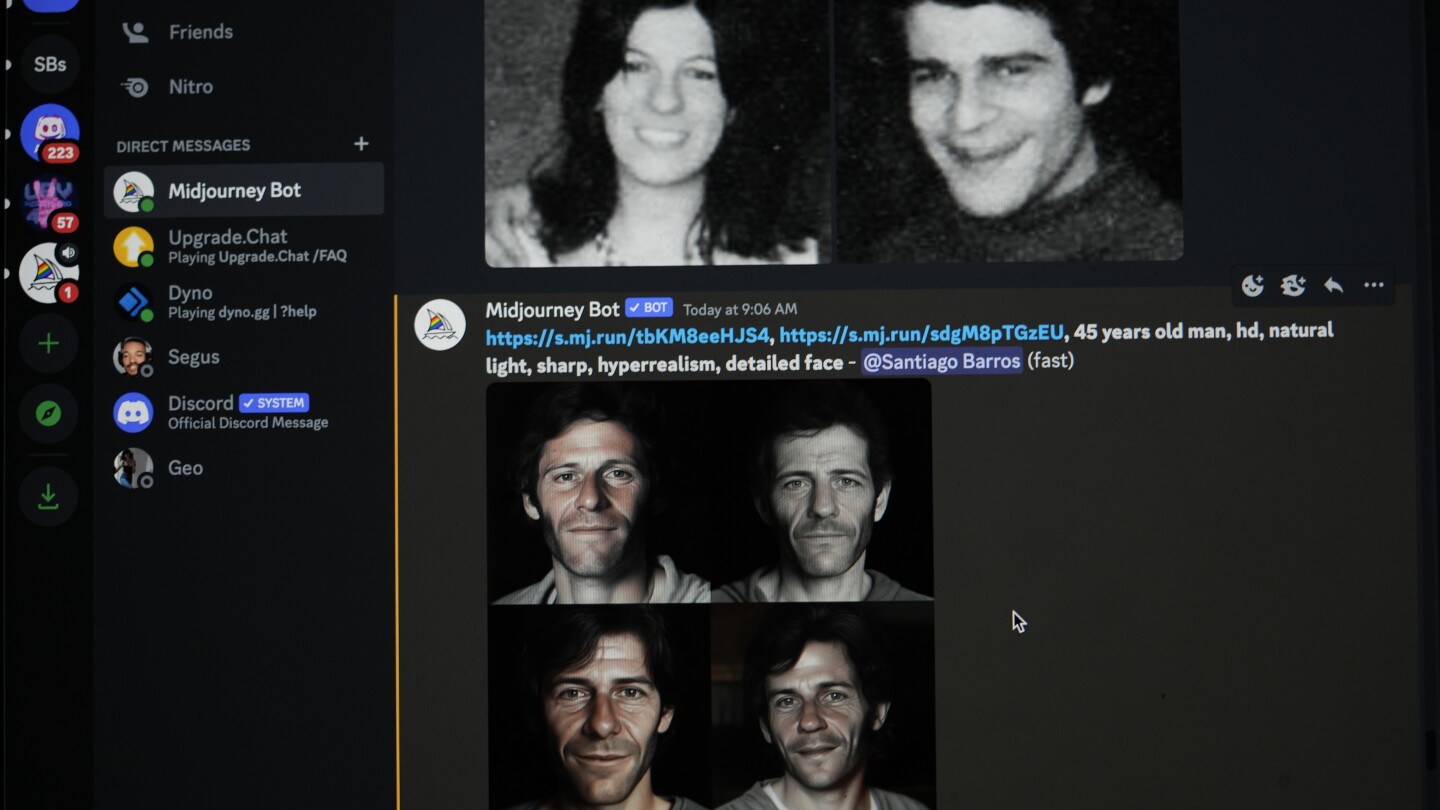Screen dimensions: 1440x810
Task: Reply using the arrow icon
Action: click(x=1333, y=286)
